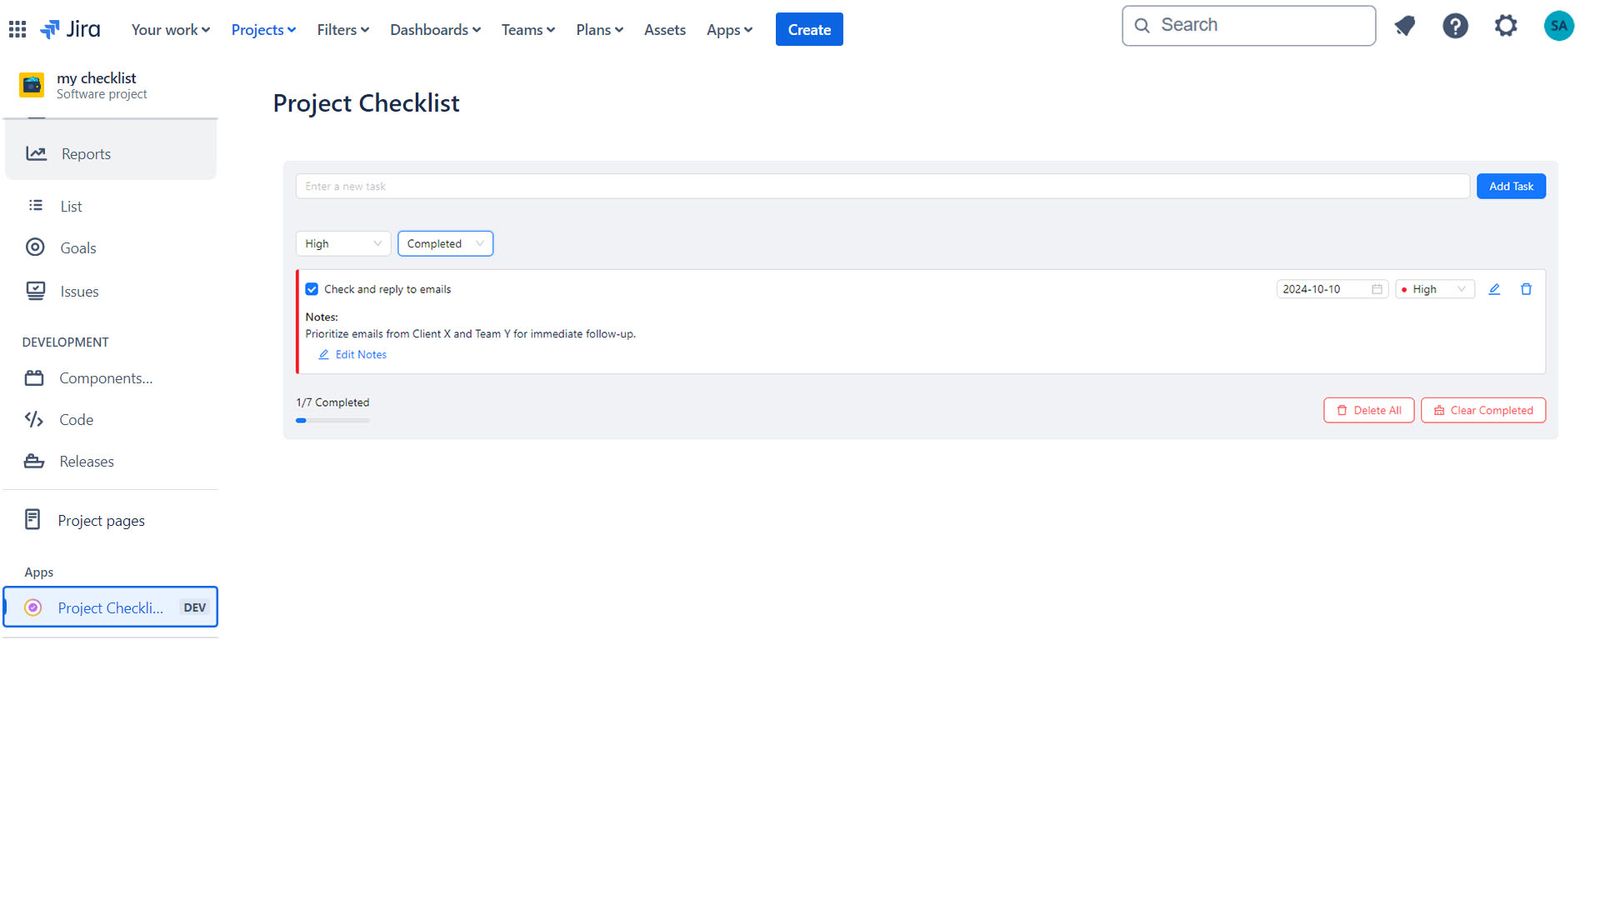
Task: Open the calendar icon in date field
Action: tap(1377, 289)
